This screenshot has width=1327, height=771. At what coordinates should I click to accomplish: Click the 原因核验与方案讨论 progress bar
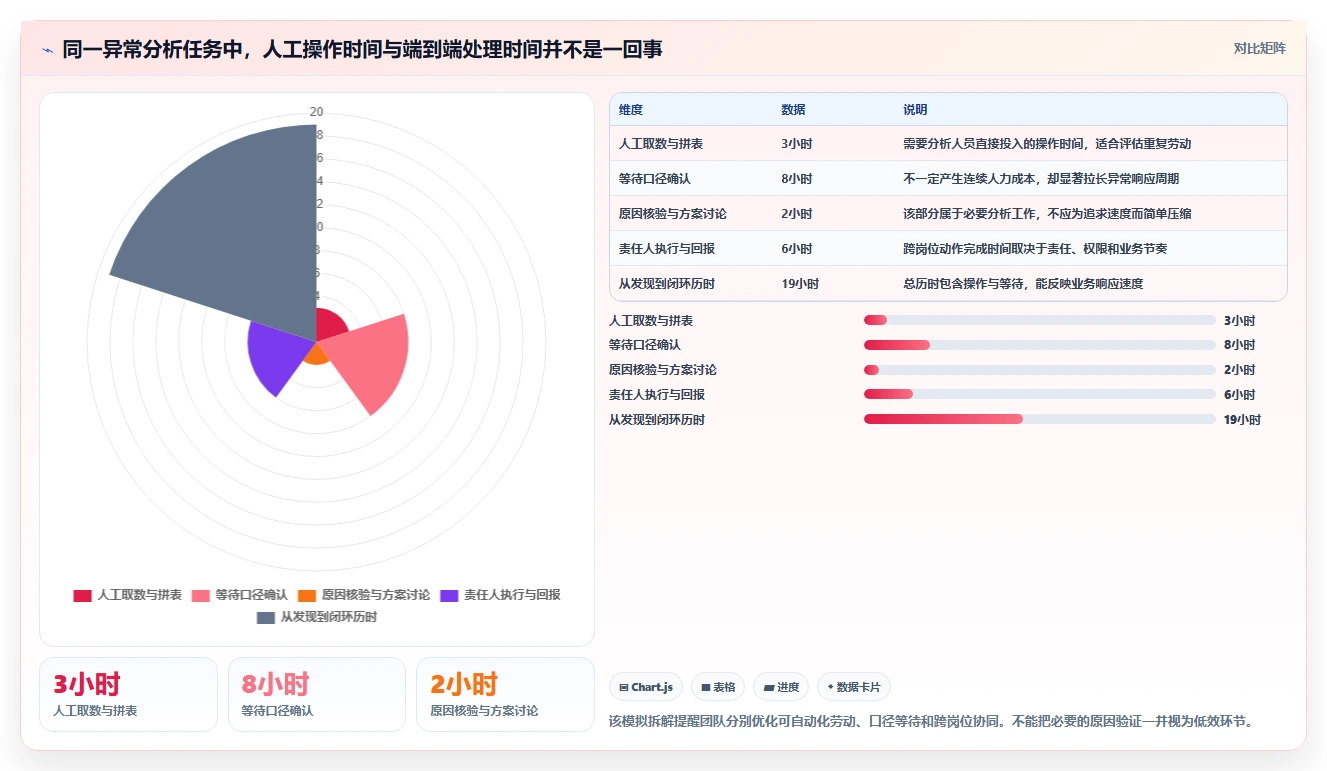click(x=1040, y=370)
